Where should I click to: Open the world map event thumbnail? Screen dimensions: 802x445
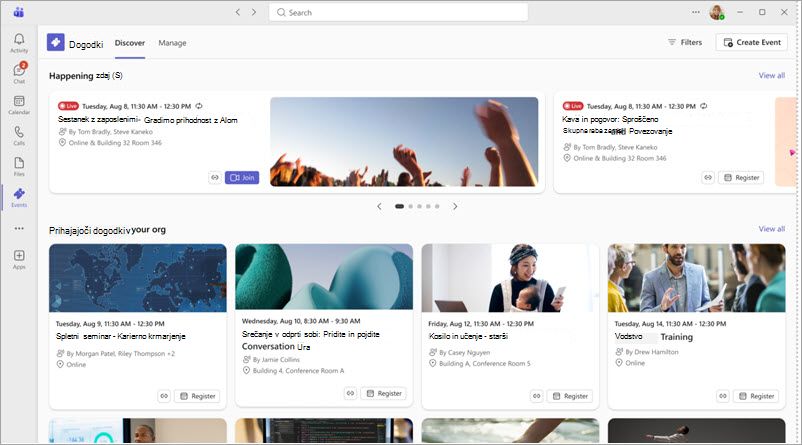pyautogui.click(x=138, y=278)
